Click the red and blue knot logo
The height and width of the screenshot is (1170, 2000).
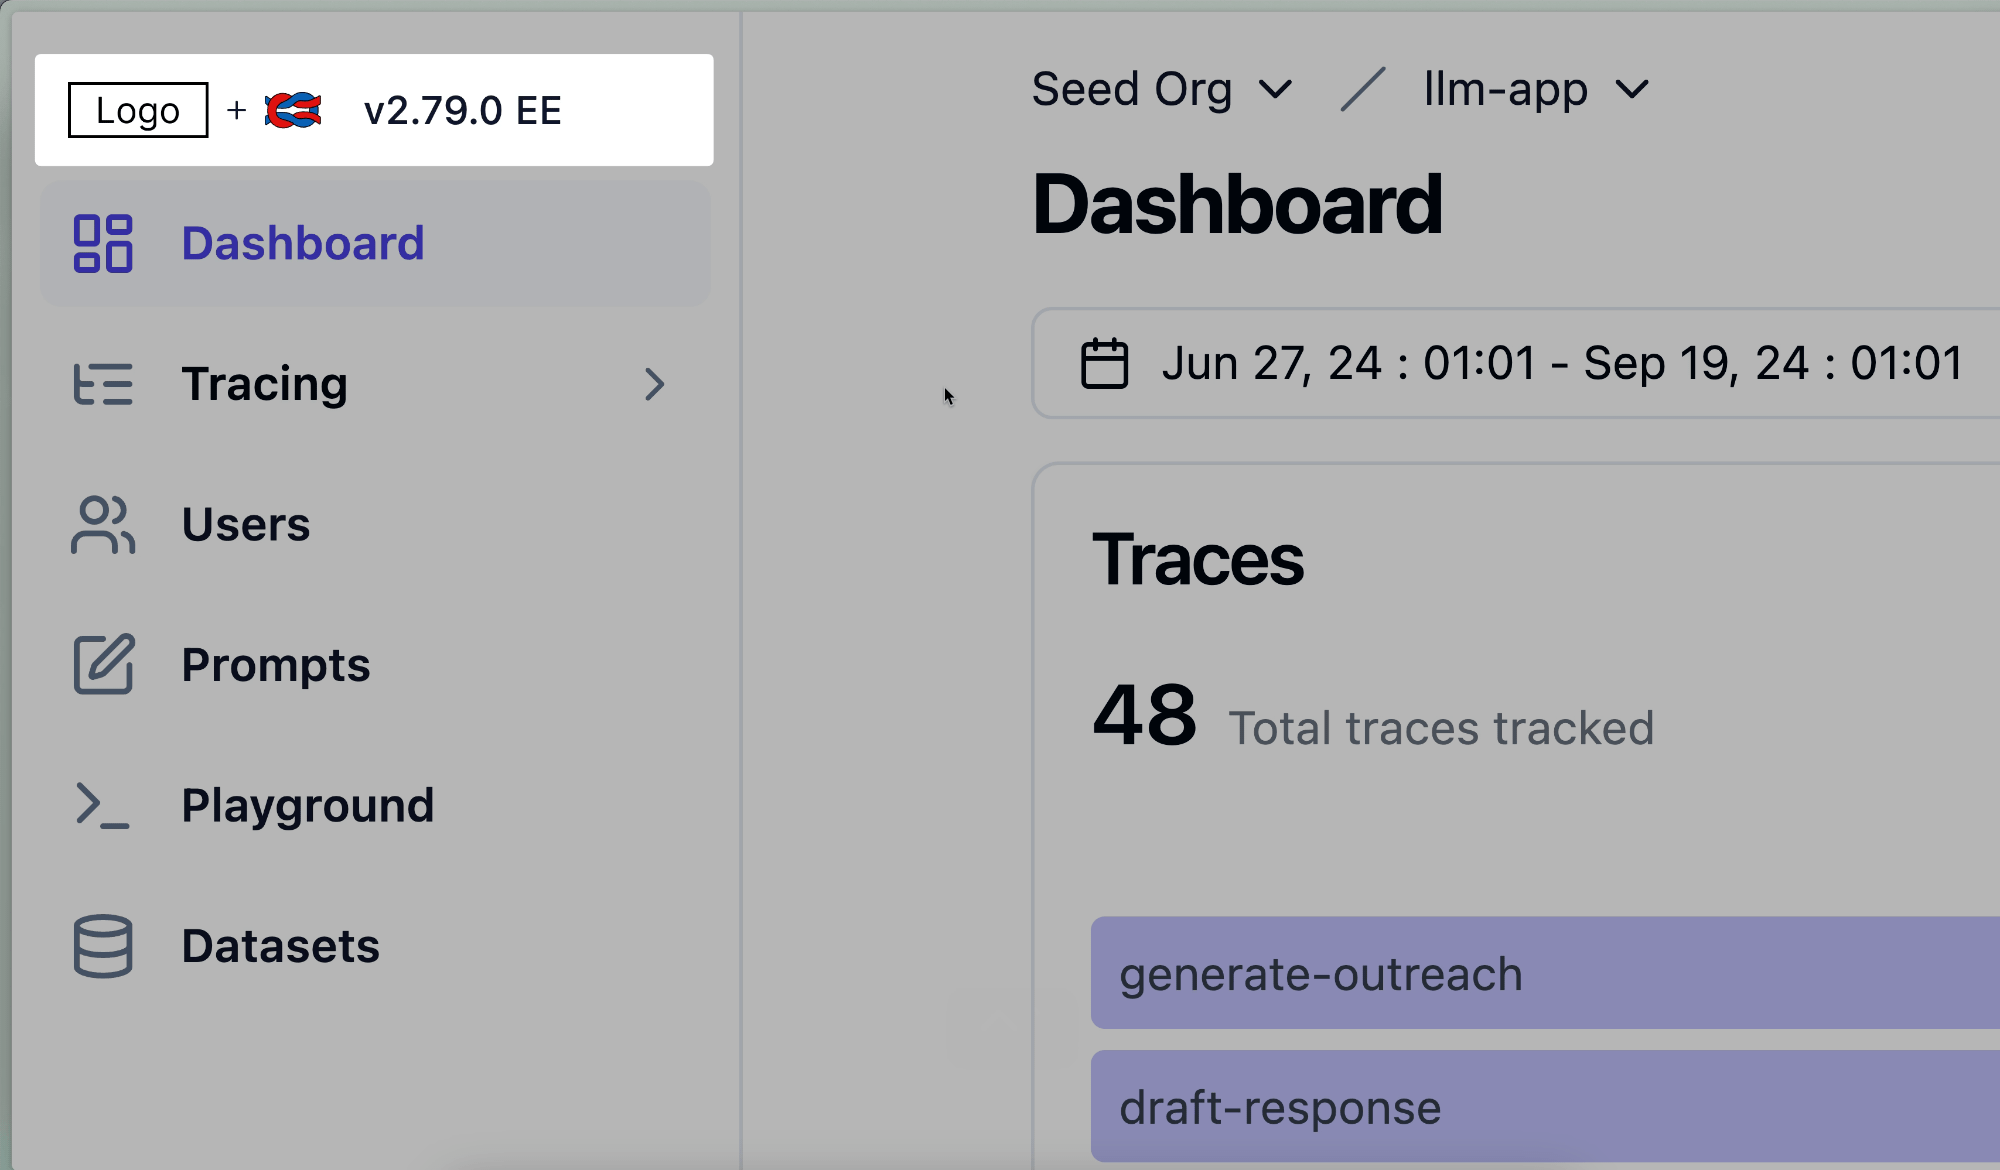click(293, 110)
